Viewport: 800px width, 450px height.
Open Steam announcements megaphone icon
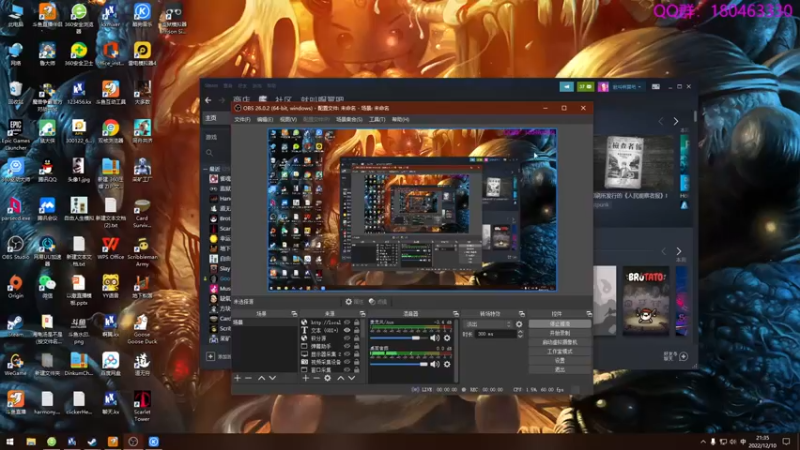click(566, 87)
